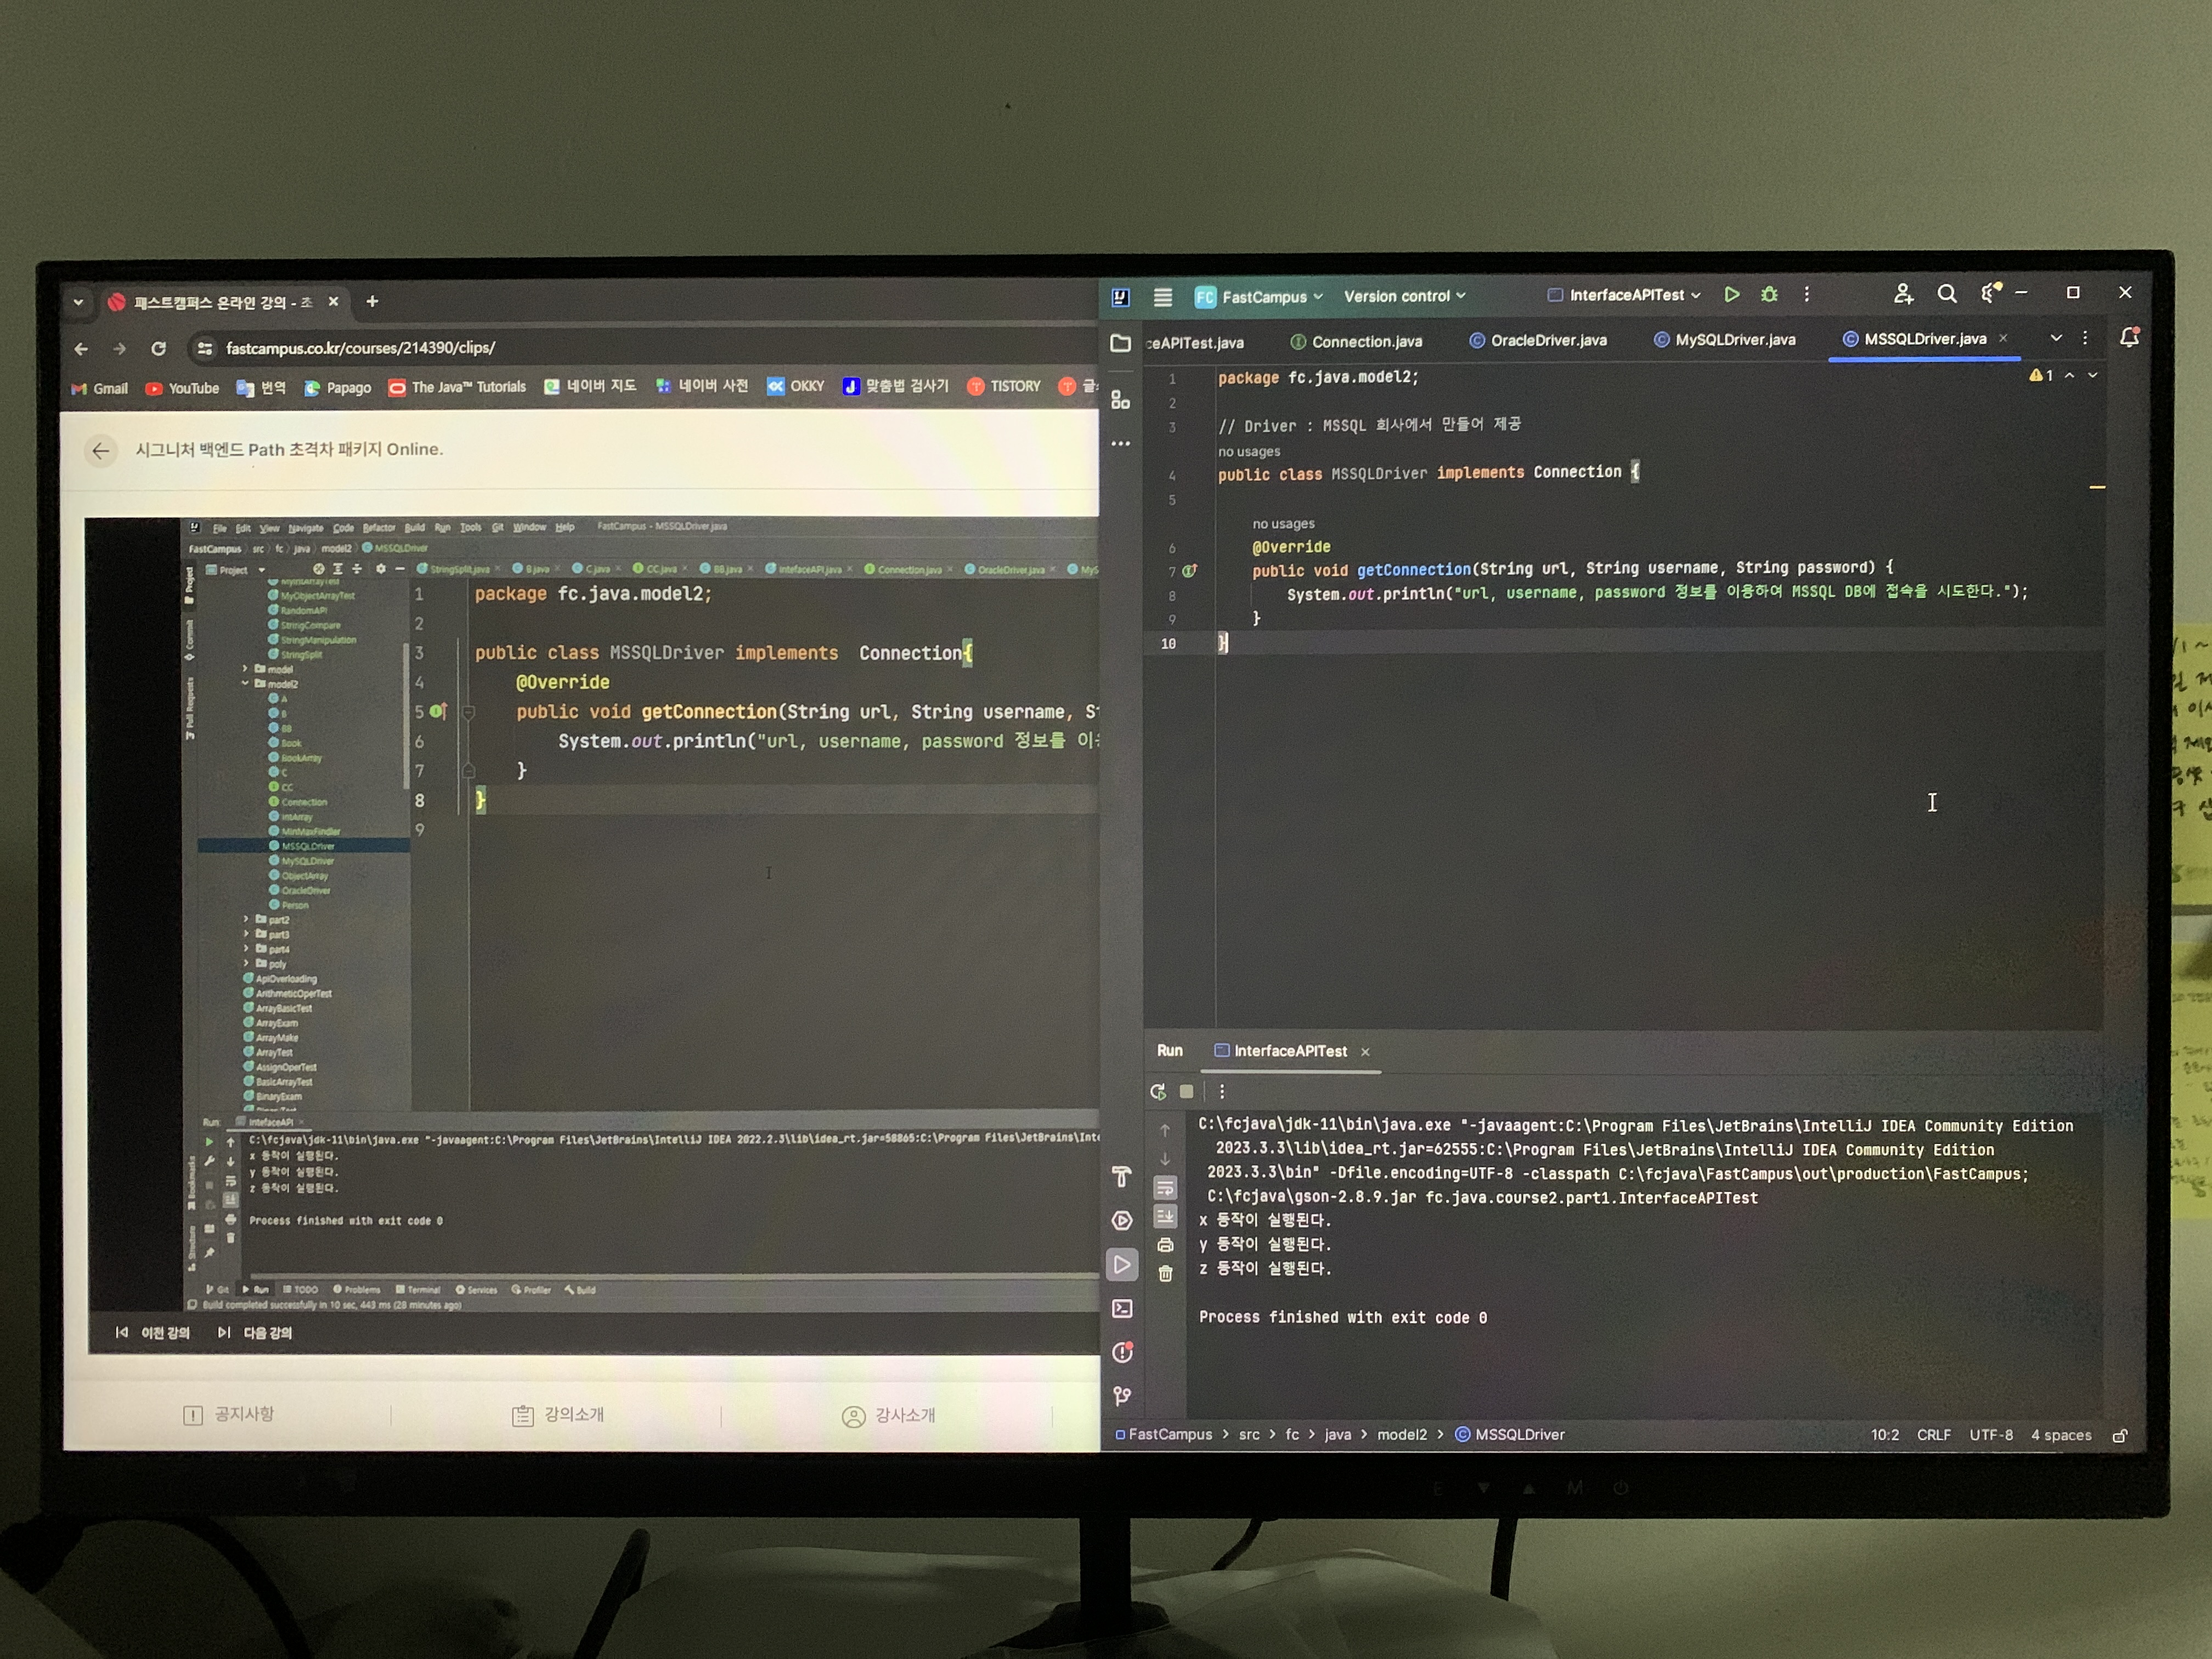Click the Rerun icon in Run panel
Screen dimensions: 2212x1659
(1158, 1092)
